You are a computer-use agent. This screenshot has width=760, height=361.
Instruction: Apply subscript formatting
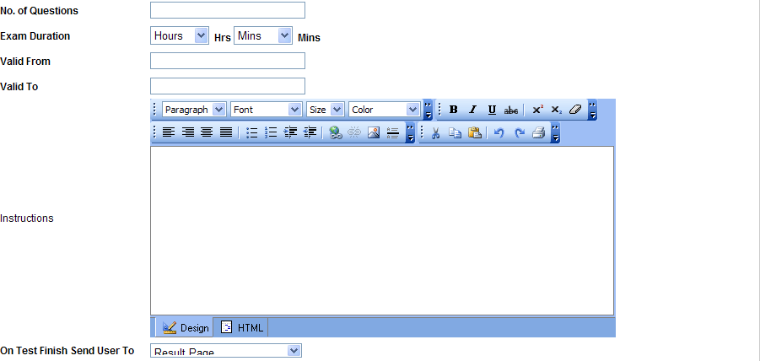coord(556,110)
